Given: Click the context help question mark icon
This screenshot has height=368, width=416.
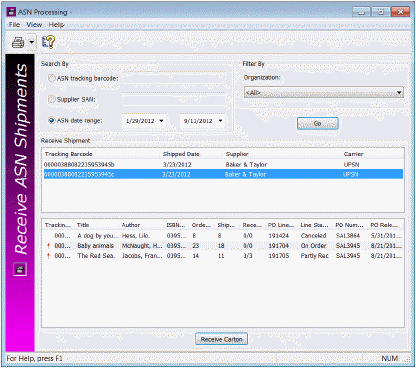Looking at the screenshot, I should point(48,42).
